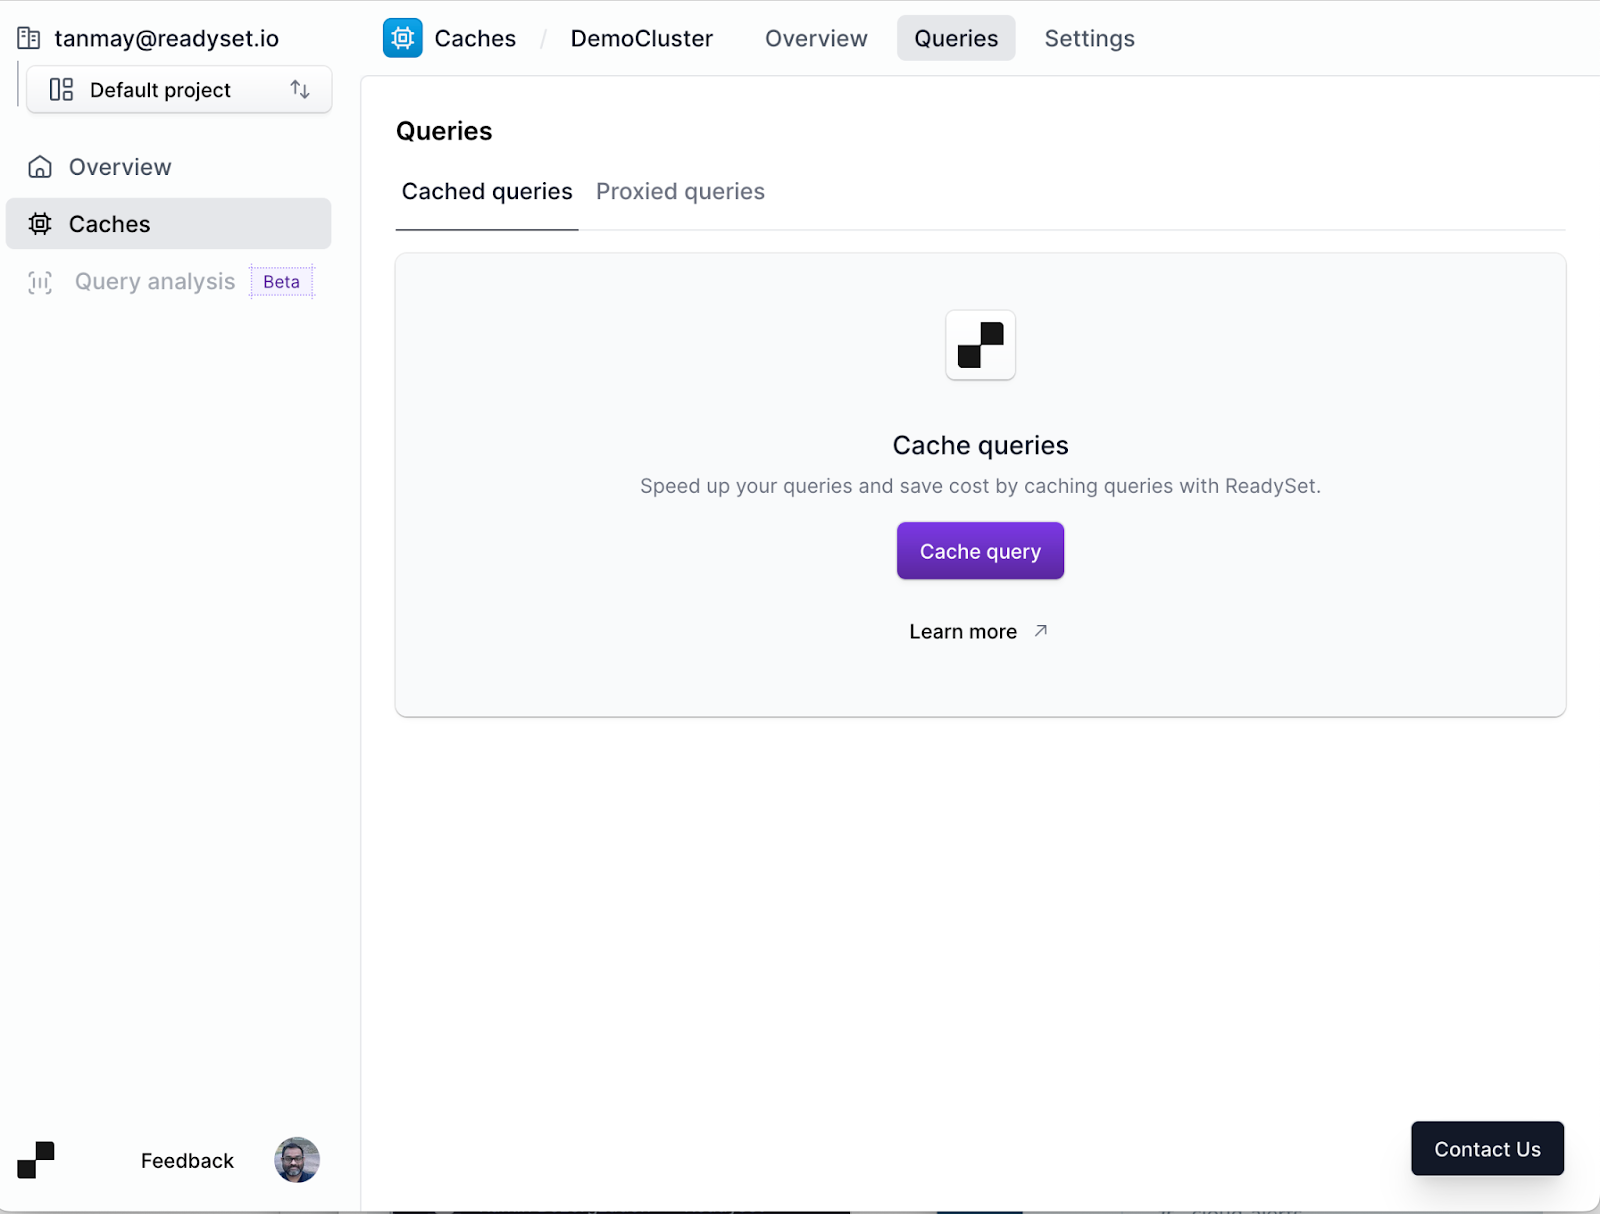Click the organization building icon beside tanmay@readyset.io
Screen dimensions: 1600x1214
click(28, 39)
